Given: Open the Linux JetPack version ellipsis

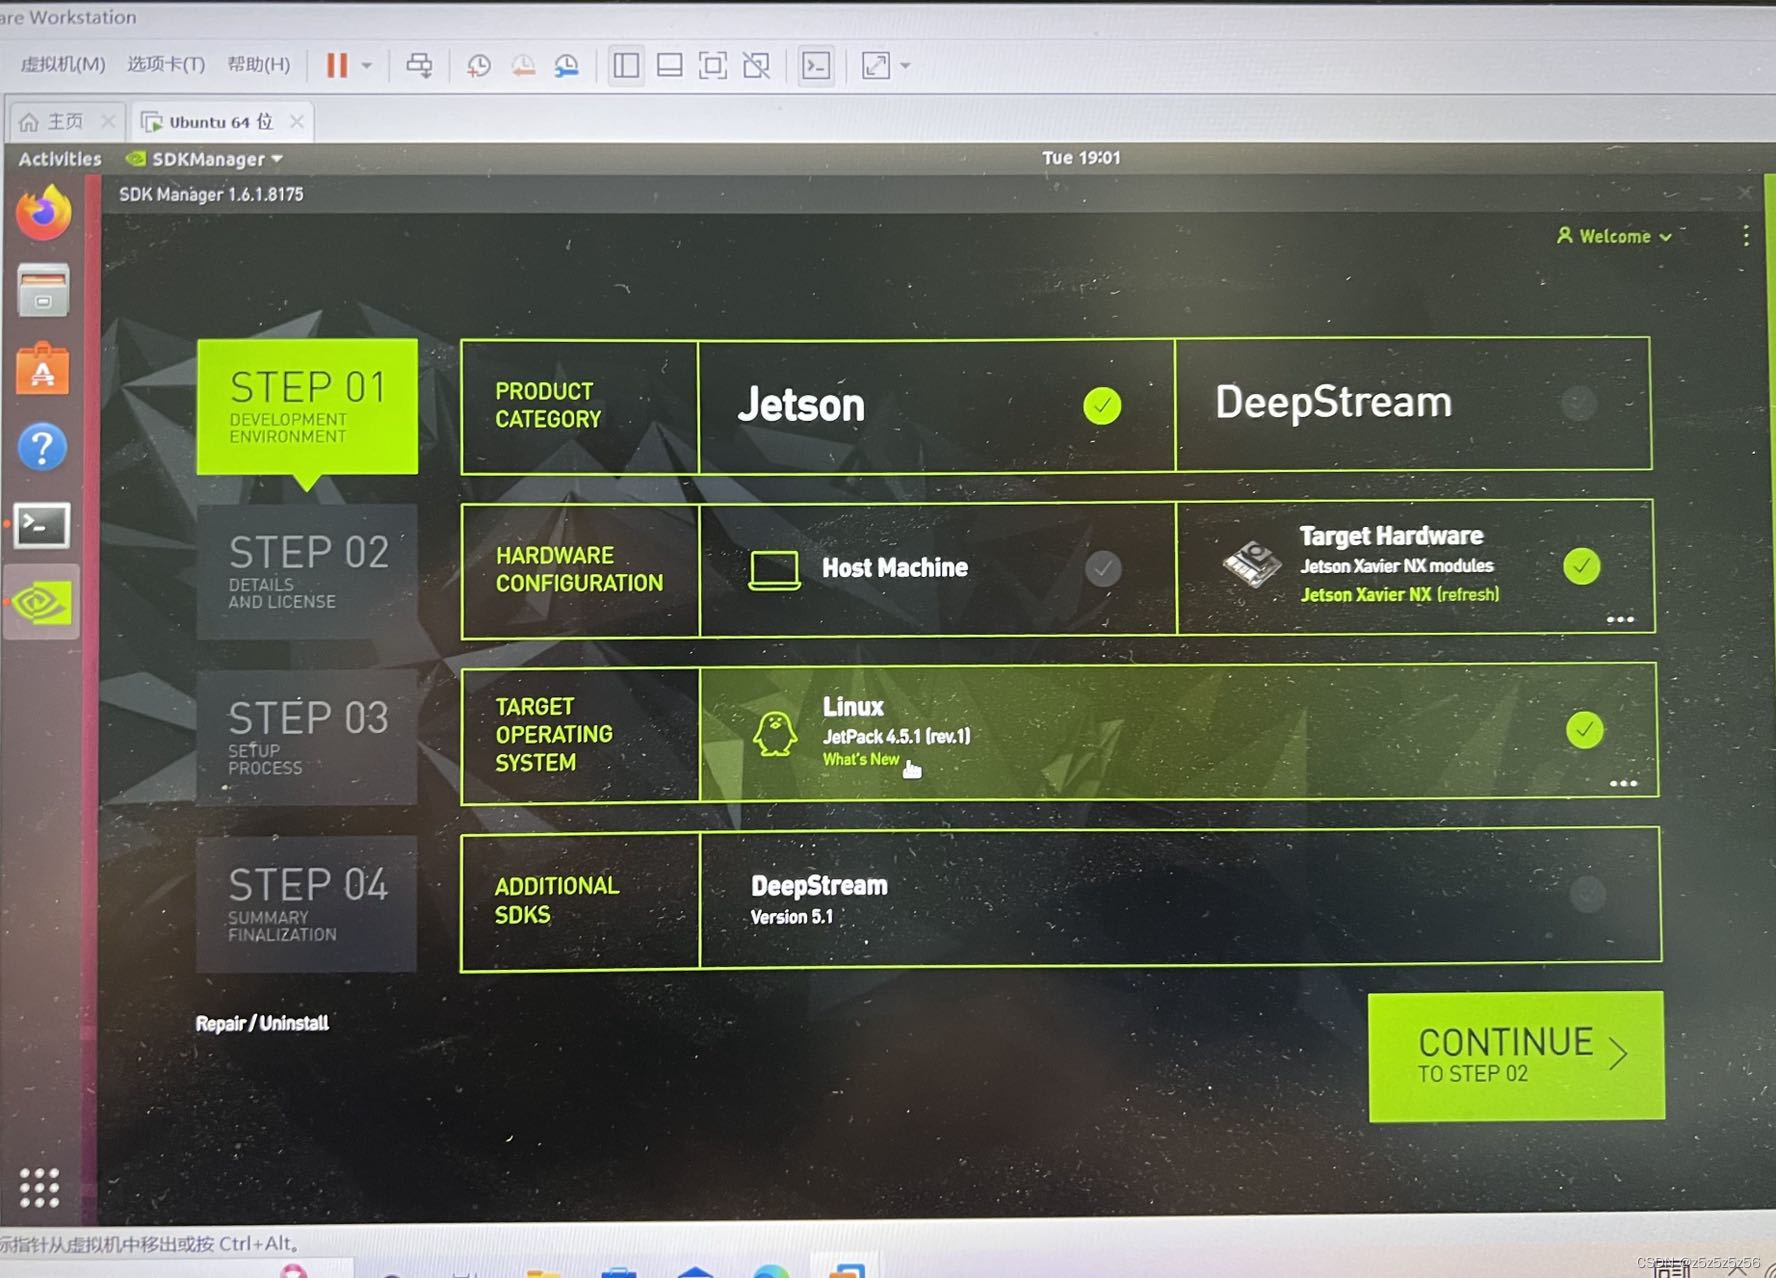Looking at the screenshot, I should pyautogui.click(x=1623, y=783).
